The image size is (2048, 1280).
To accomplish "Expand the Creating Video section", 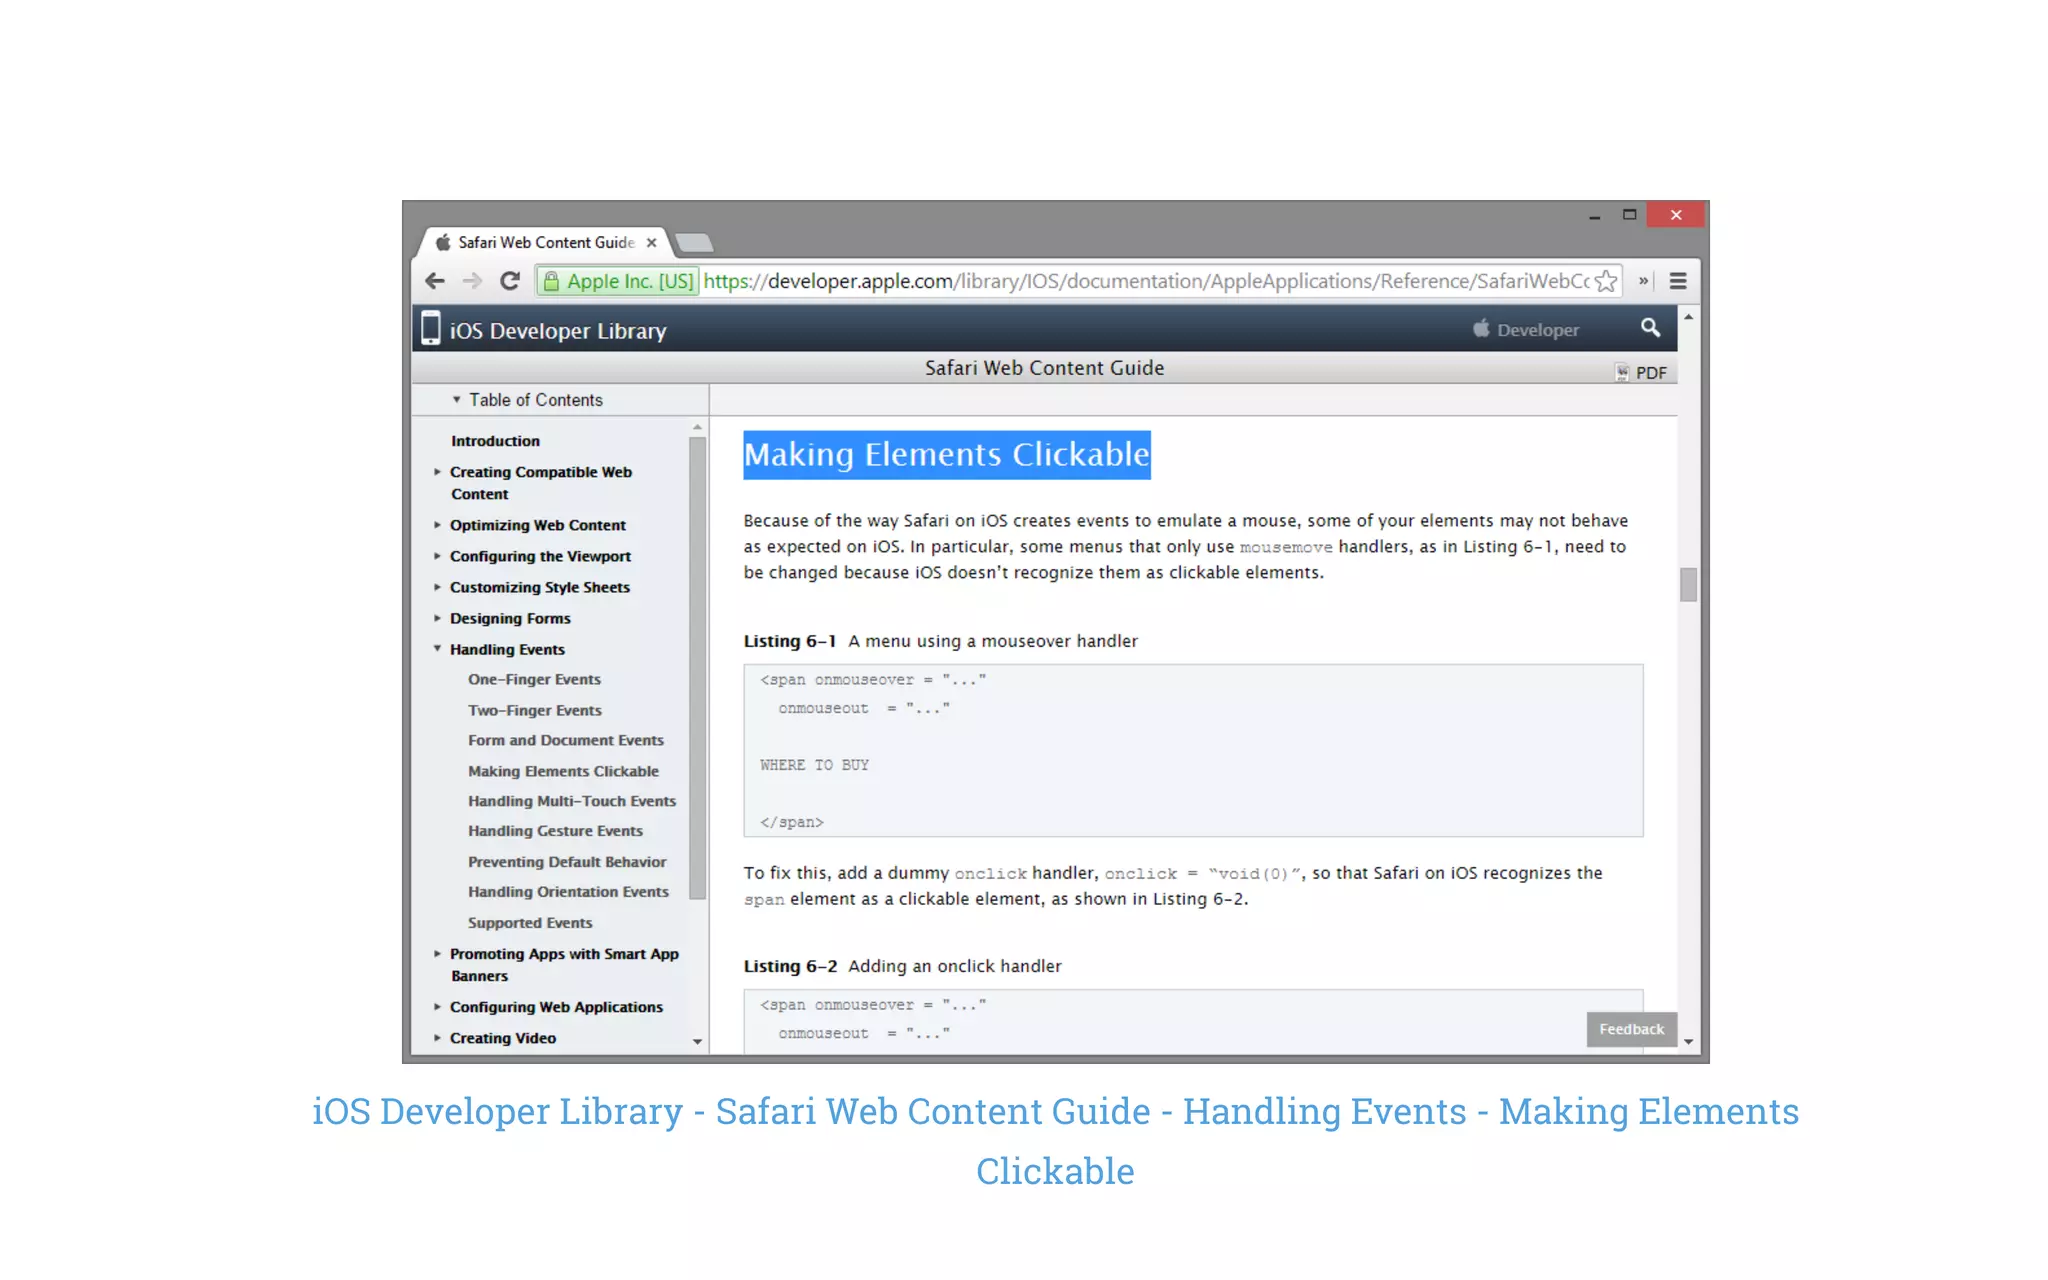I will click(437, 1037).
